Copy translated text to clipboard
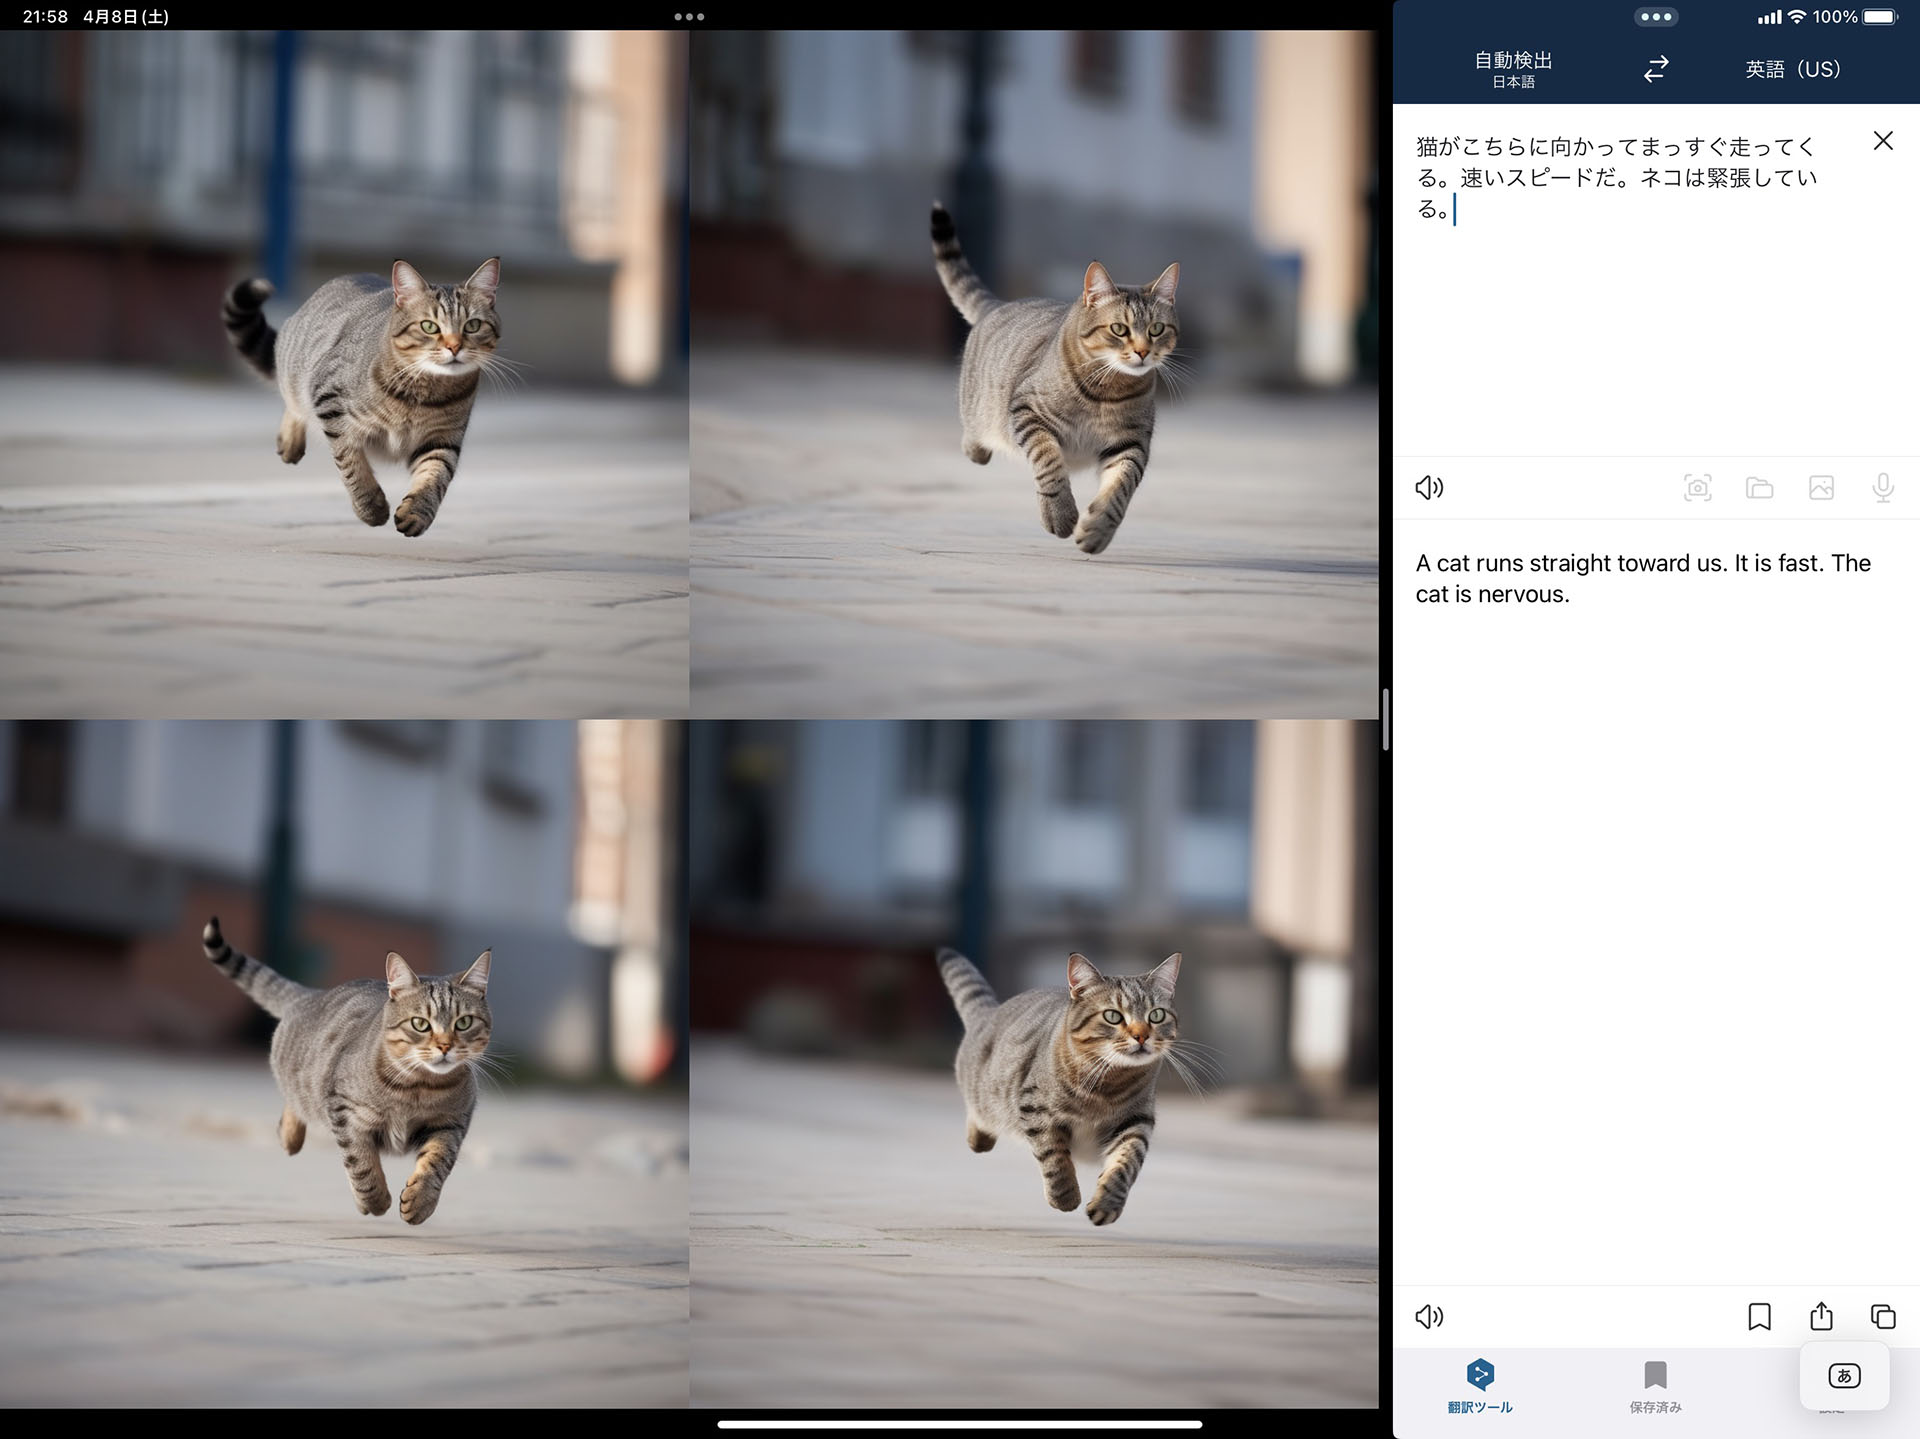Image resolution: width=1920 pixels, height=1439 pixels. click(1882, 1316)
